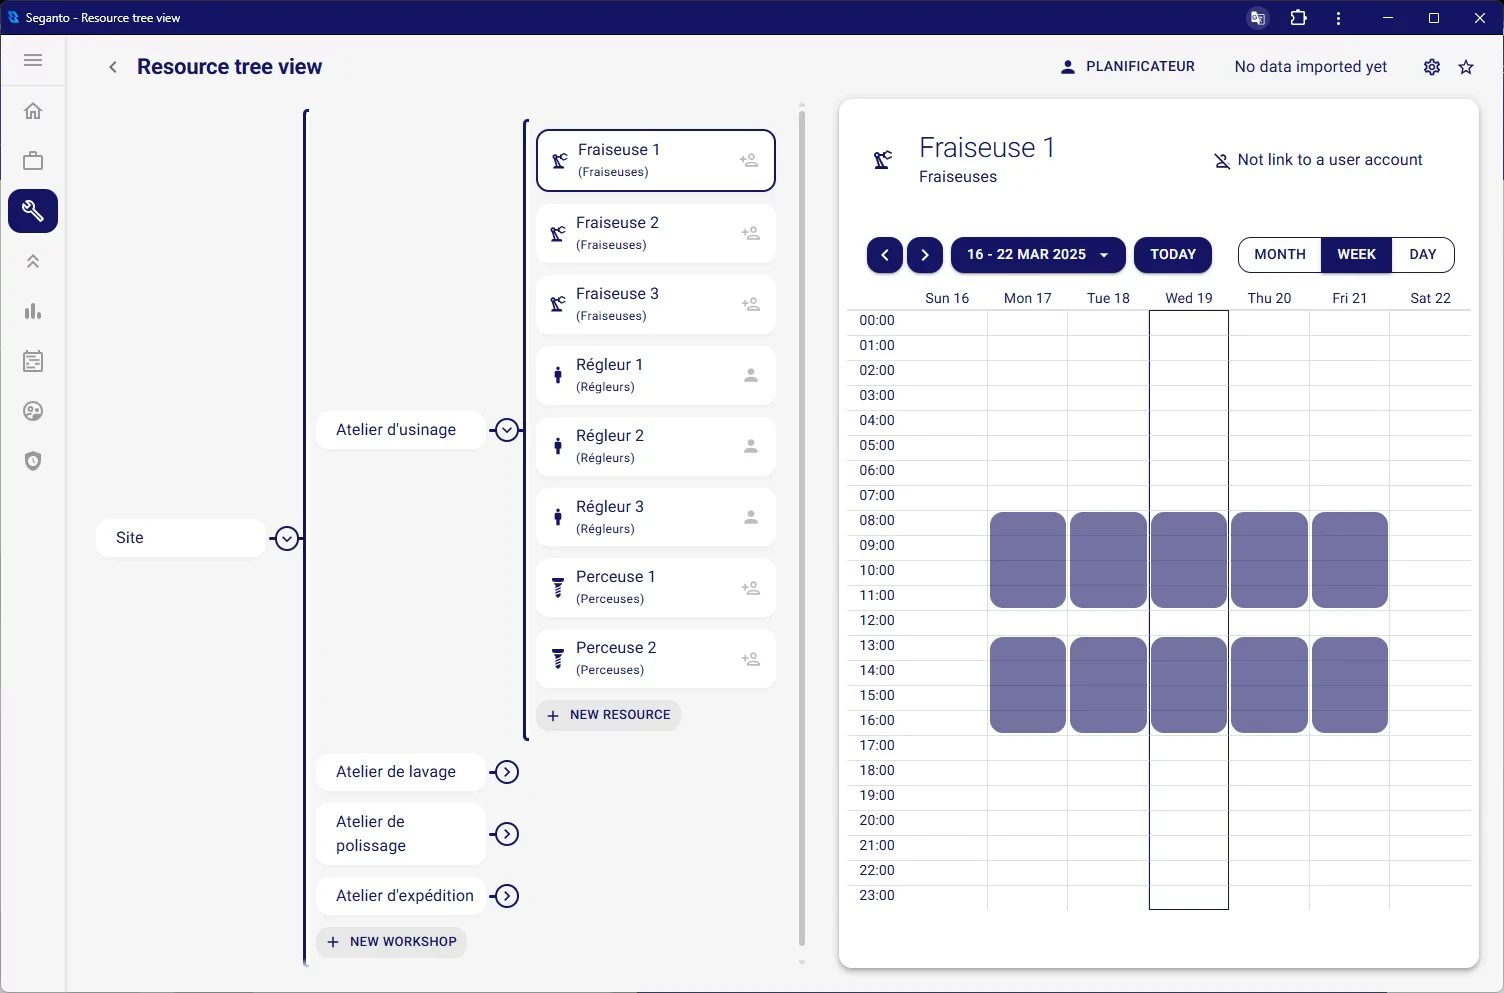Click the add-user icon on Fraiseuse 2 card
1504x993 pixels.
click(x=751, y=232)
